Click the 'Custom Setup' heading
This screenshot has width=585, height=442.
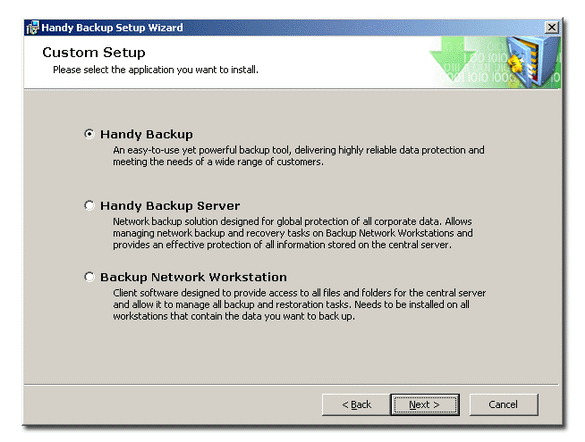[x=94, y=52]
